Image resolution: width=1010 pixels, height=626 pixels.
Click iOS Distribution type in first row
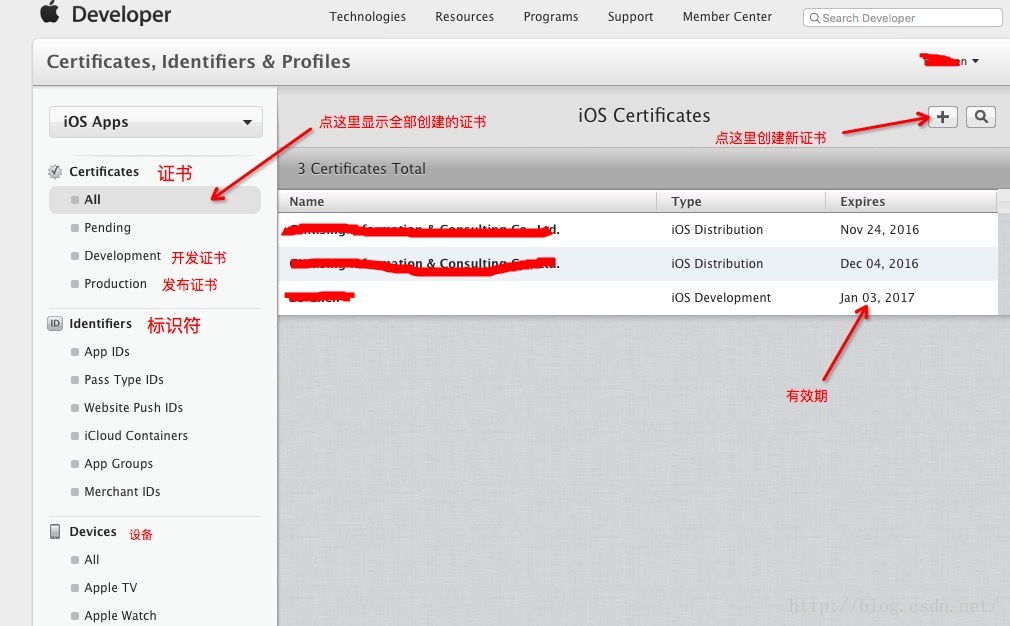(717, 230)
